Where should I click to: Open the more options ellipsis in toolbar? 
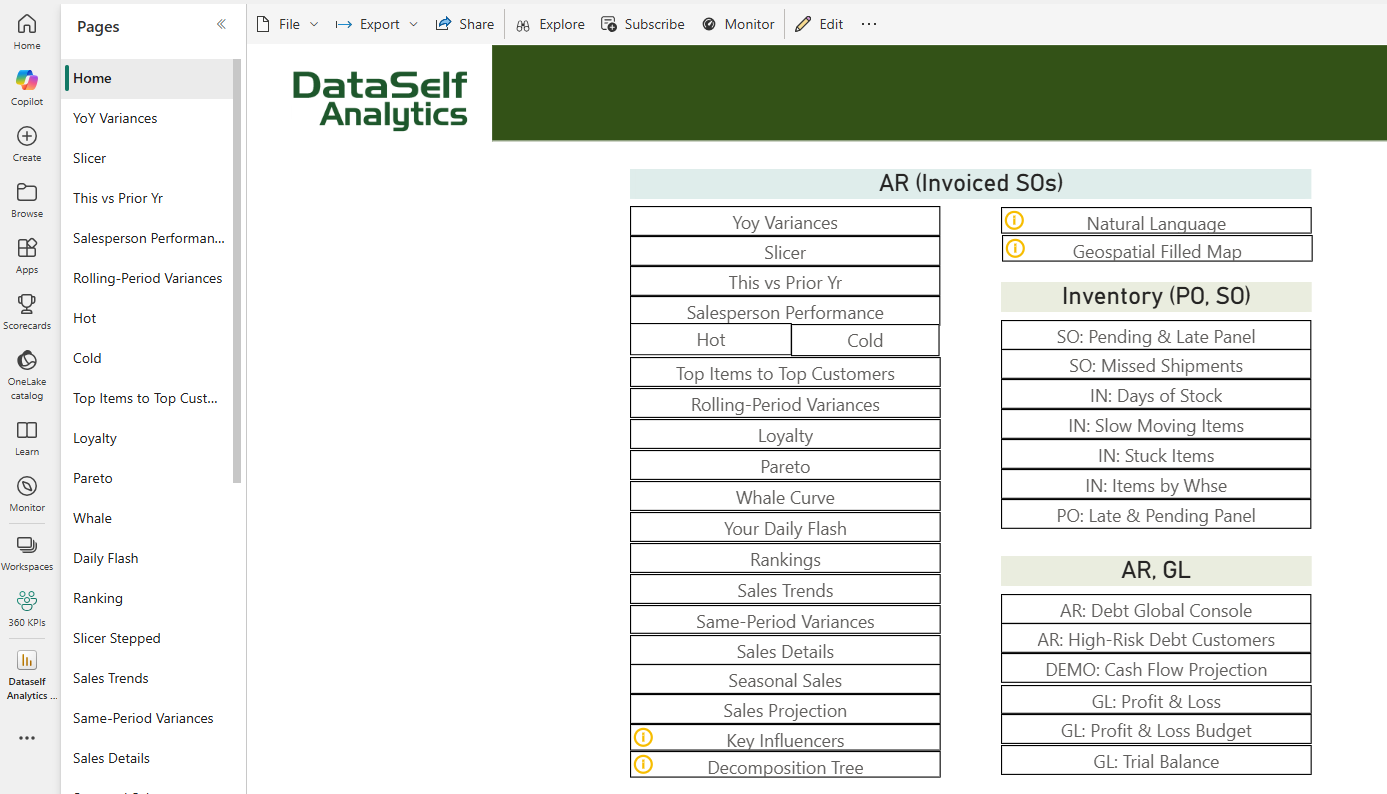pos(869,24)
